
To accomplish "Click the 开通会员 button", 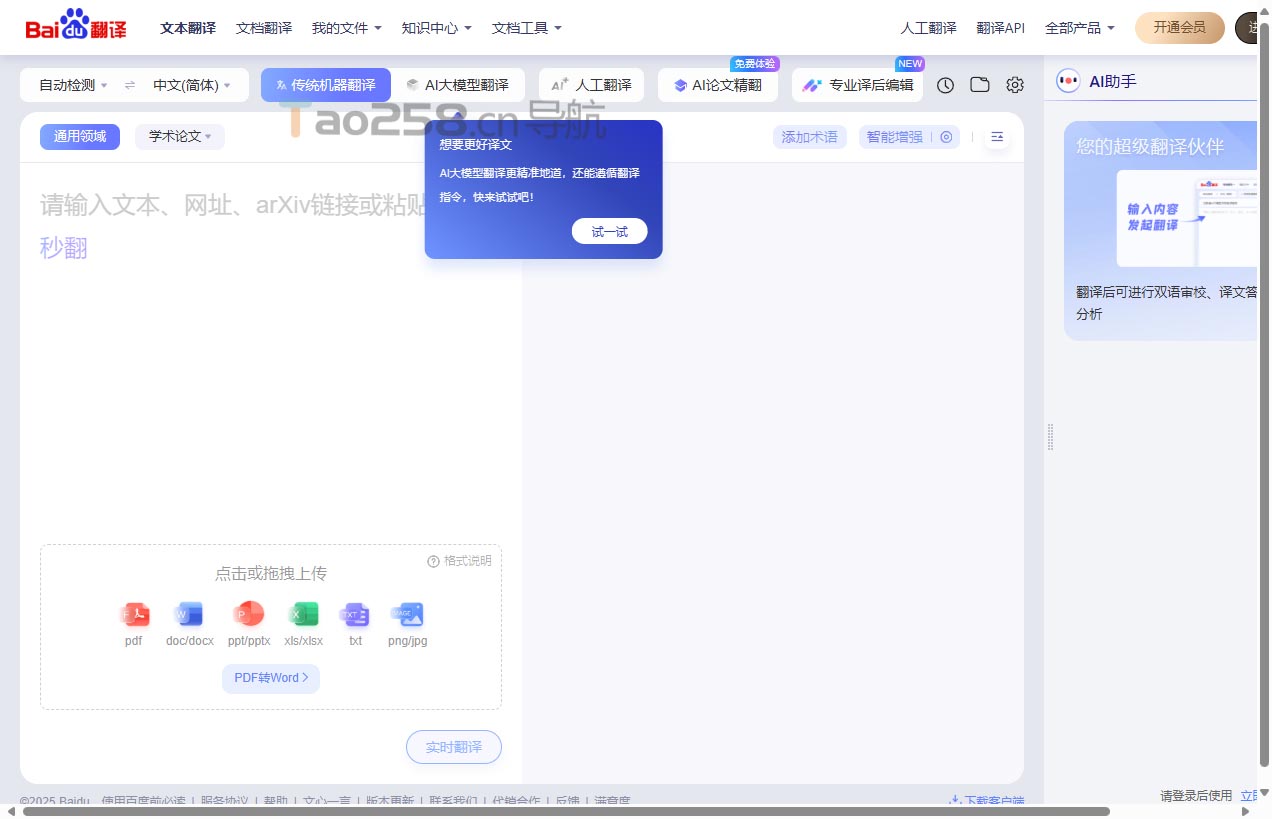I will [x=1180, y=28].
